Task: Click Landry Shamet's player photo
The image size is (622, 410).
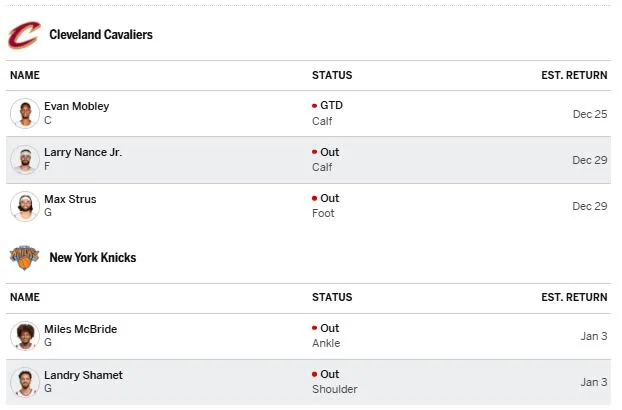Action: tap(24, 382)
